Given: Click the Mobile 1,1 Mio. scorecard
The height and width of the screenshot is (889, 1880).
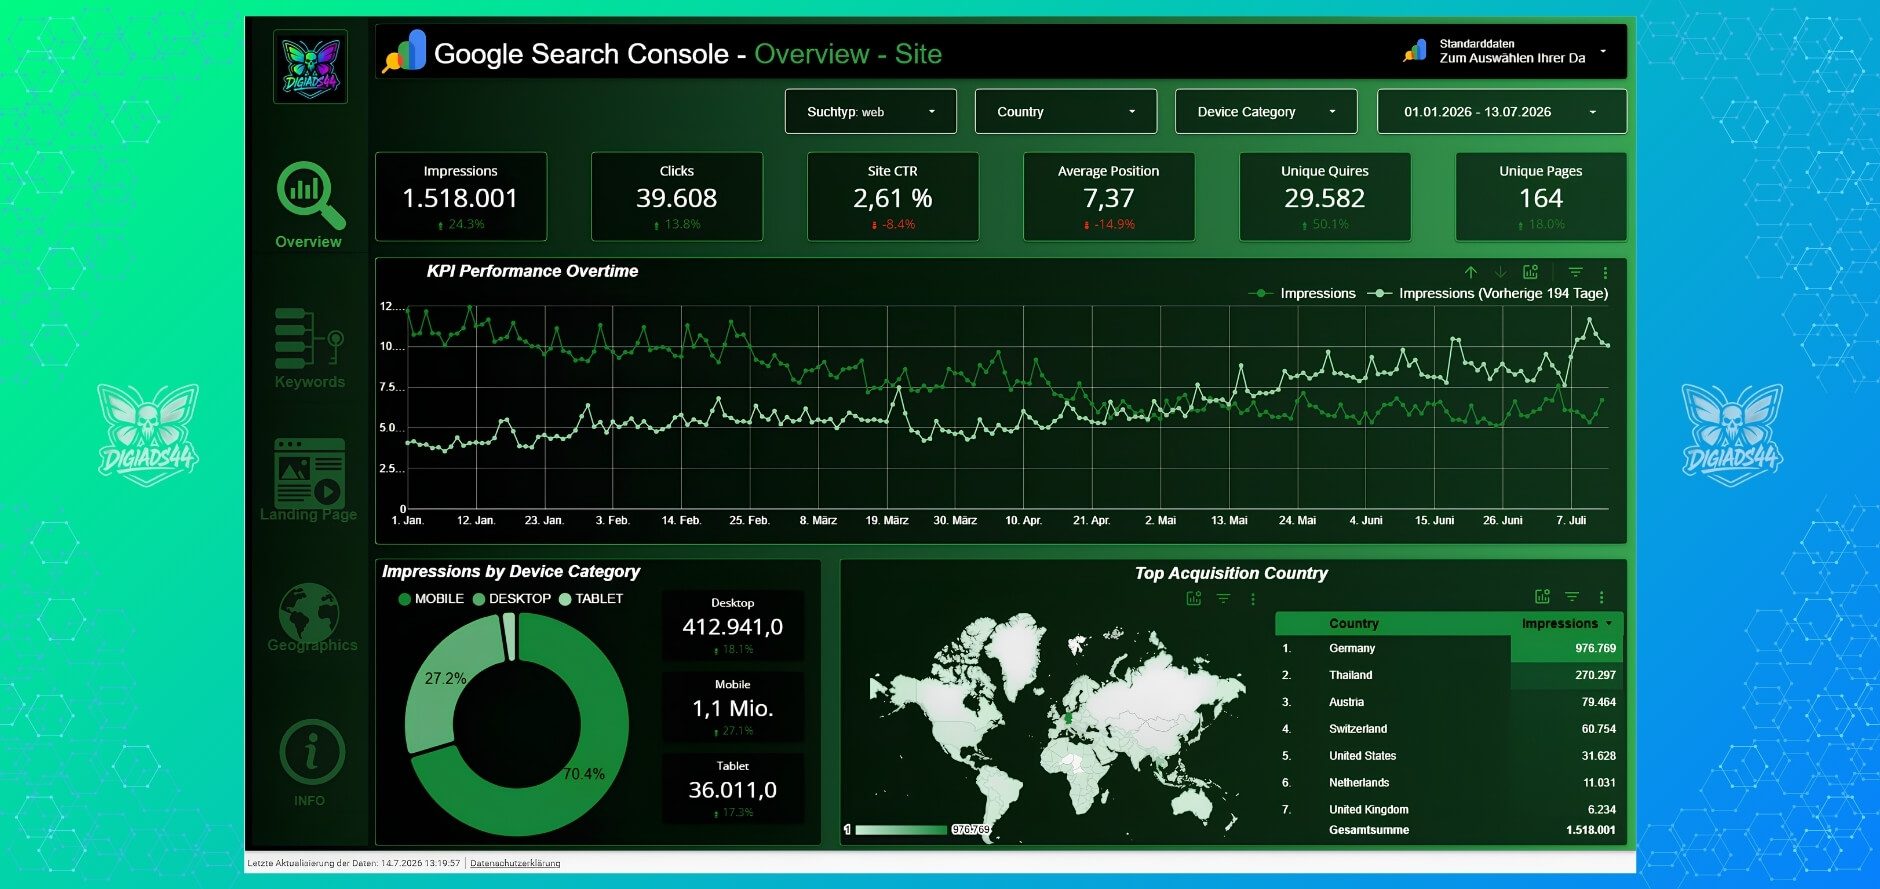Looking at the screenshot, I should (733, 707).
